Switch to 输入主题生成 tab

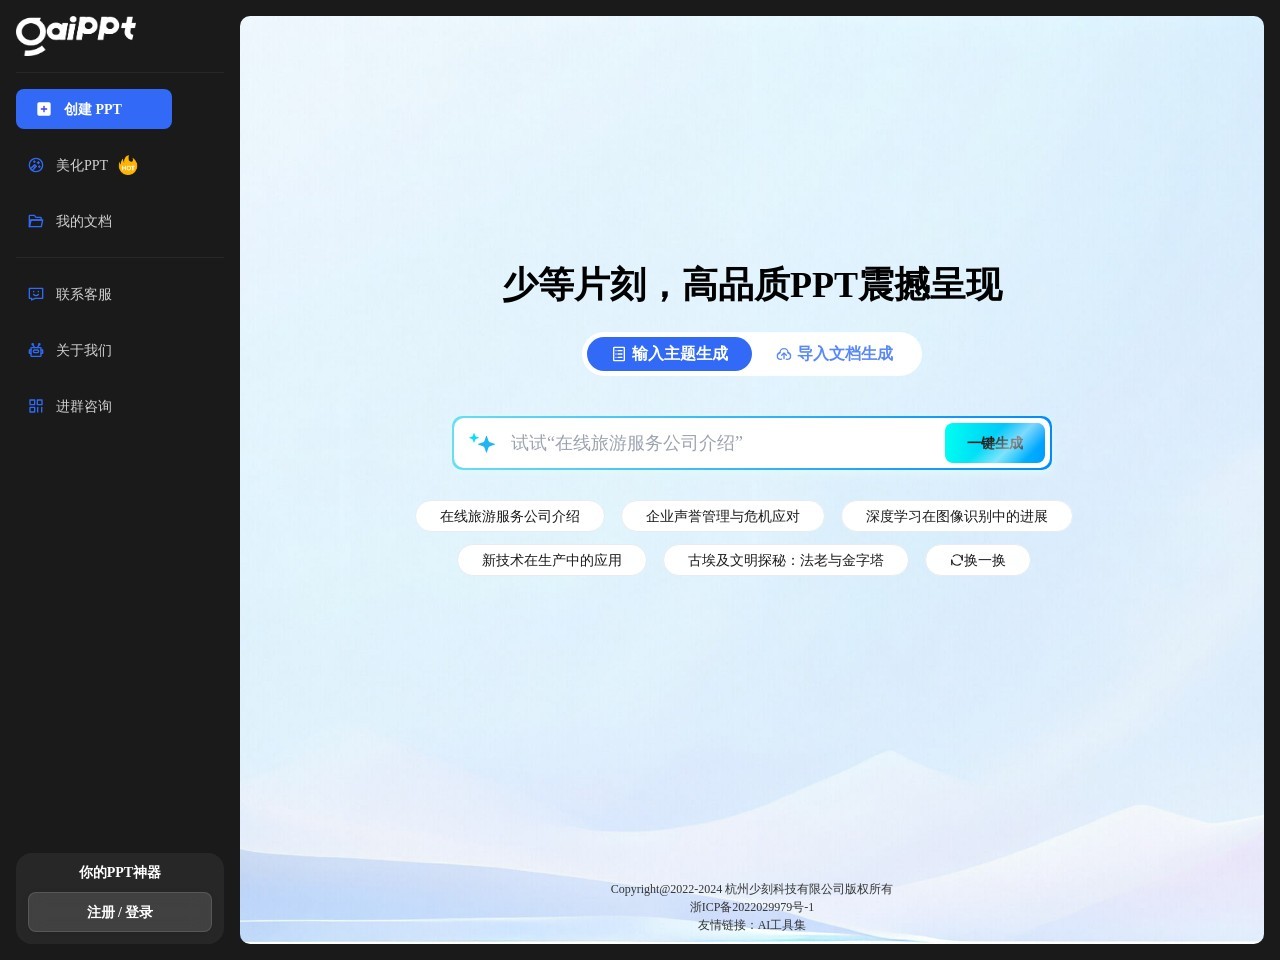coord(669,354)
